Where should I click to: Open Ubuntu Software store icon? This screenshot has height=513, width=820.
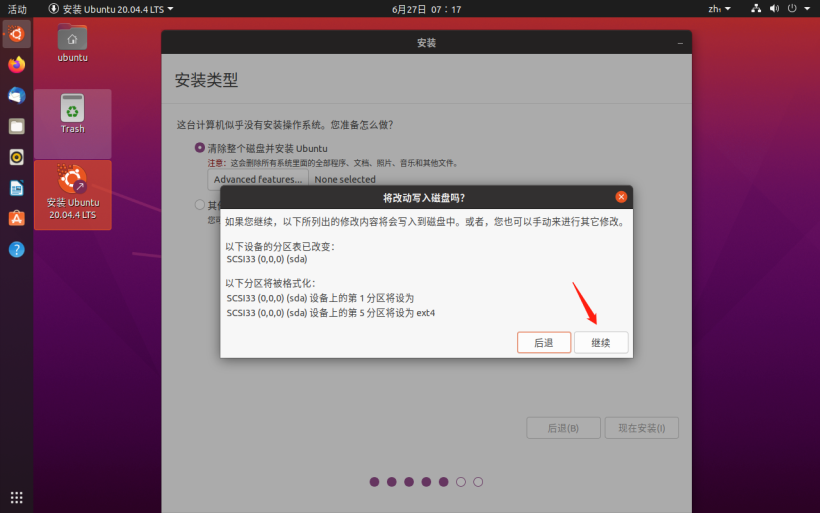pos(16,218)
